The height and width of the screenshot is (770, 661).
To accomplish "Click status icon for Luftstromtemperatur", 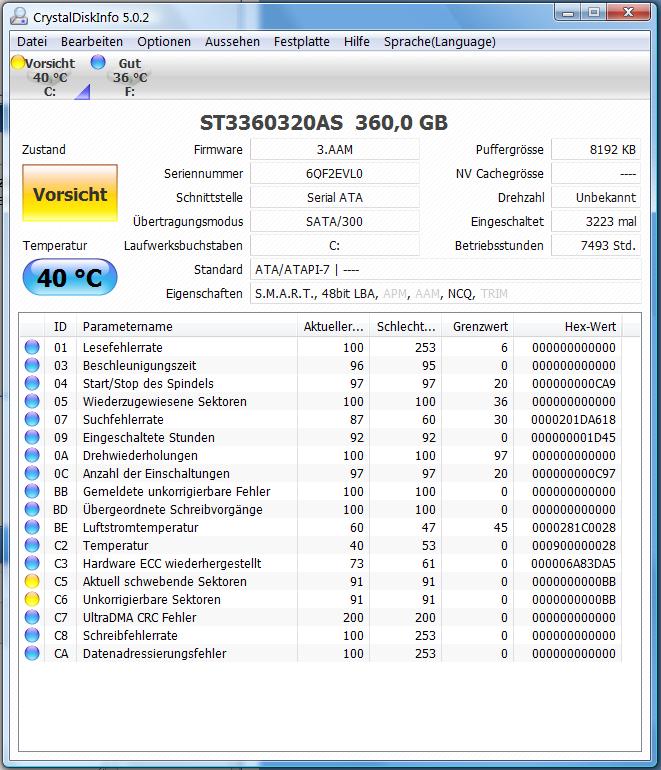I will coord(32,527).
